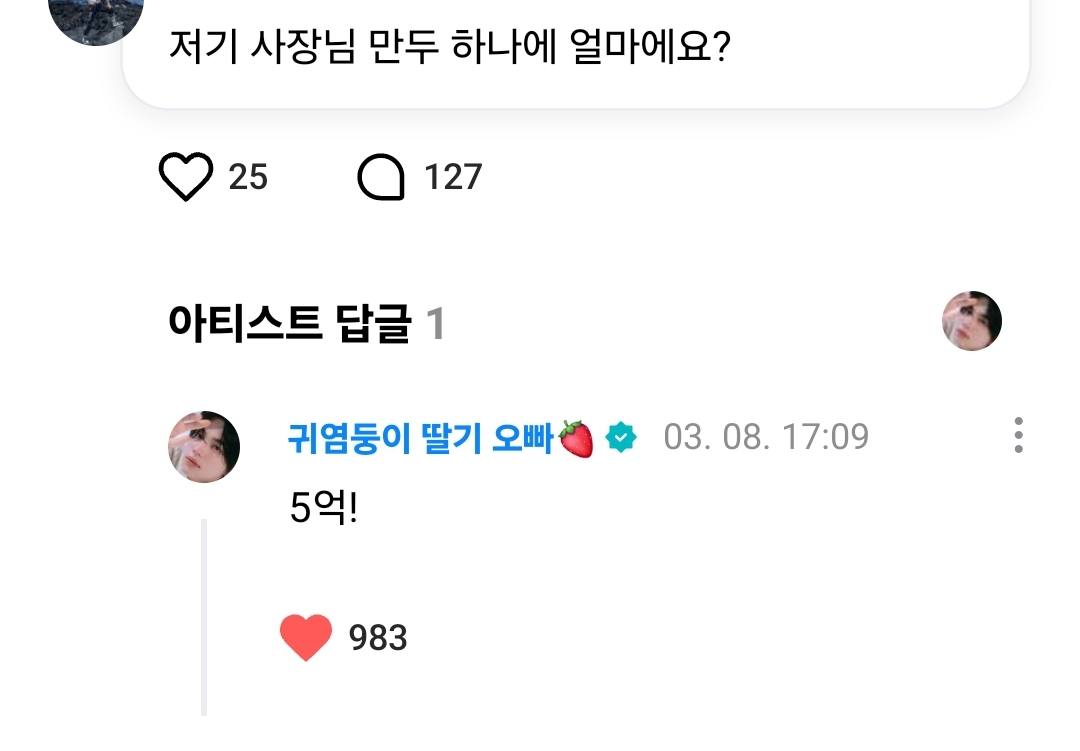
Task: Tap the verified badge beside the artist name
Action: (x=621, y=437)
